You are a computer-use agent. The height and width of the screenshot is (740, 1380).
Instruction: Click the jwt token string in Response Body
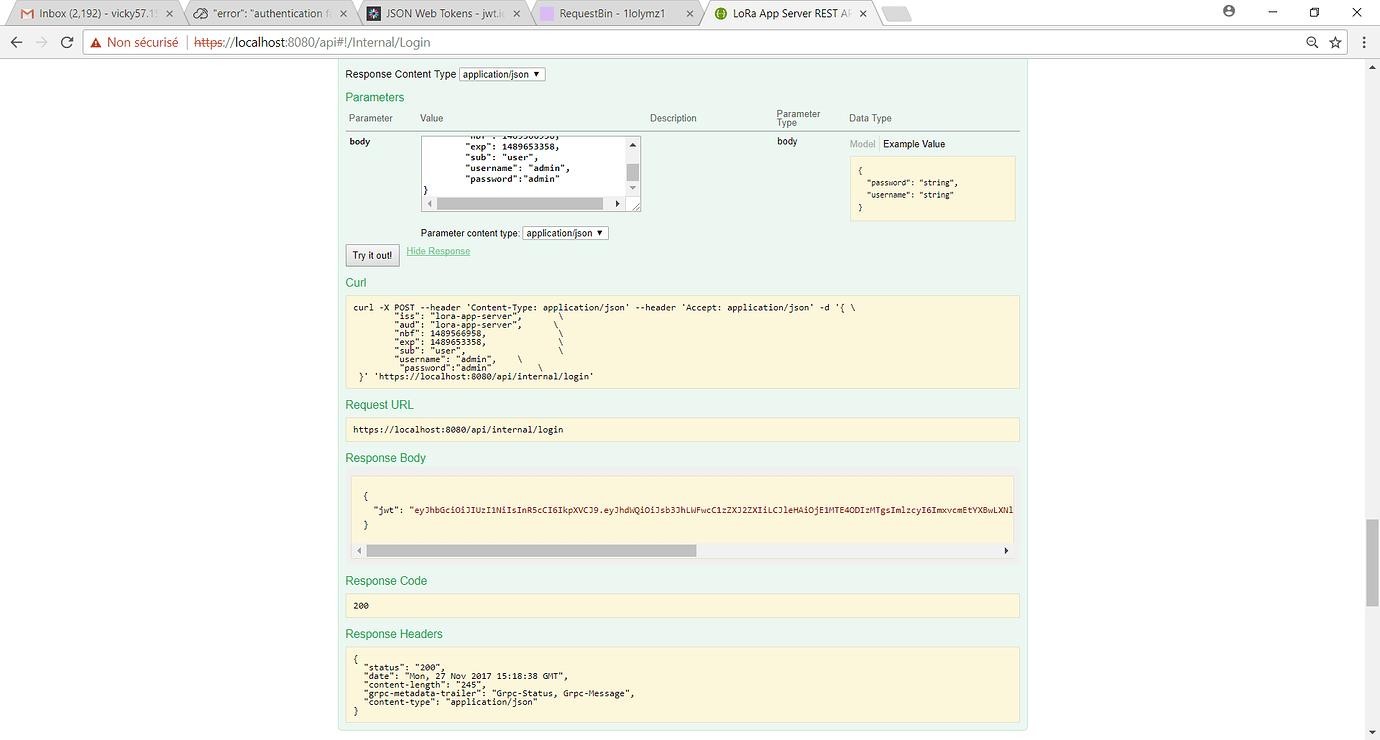click(x=711, y=510)
